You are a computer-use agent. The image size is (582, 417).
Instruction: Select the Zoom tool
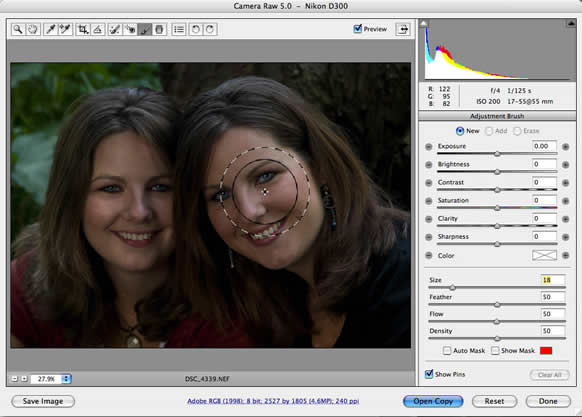[x=18, y=29]
